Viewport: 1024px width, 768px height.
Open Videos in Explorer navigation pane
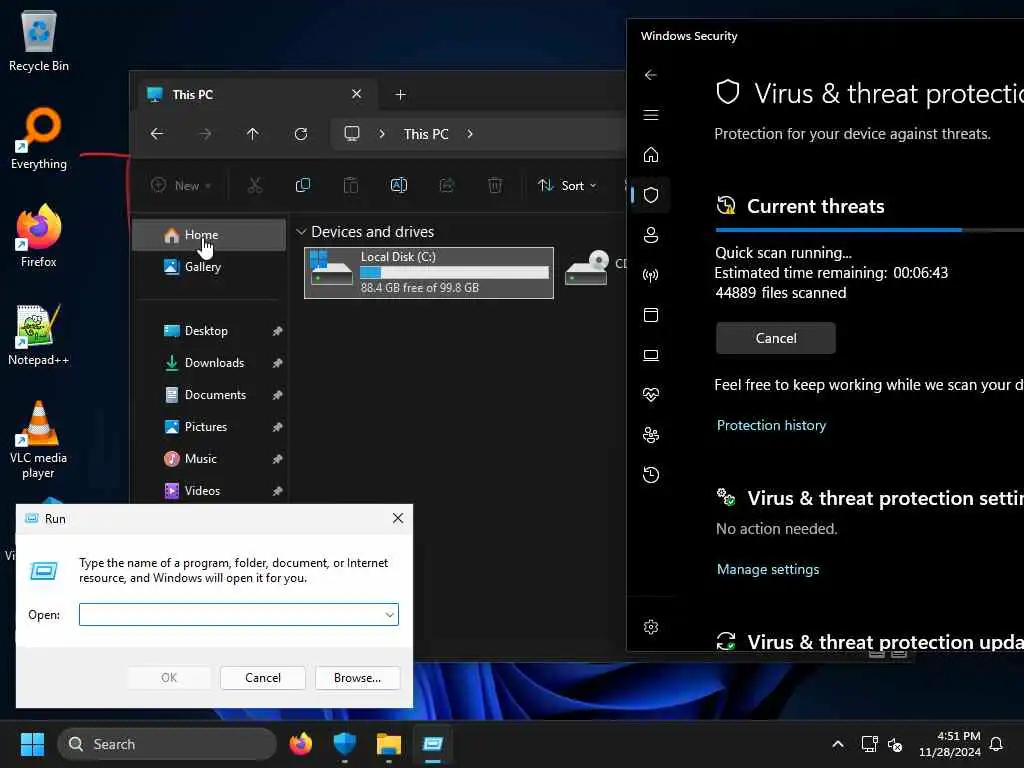click(x=209, y=490)
